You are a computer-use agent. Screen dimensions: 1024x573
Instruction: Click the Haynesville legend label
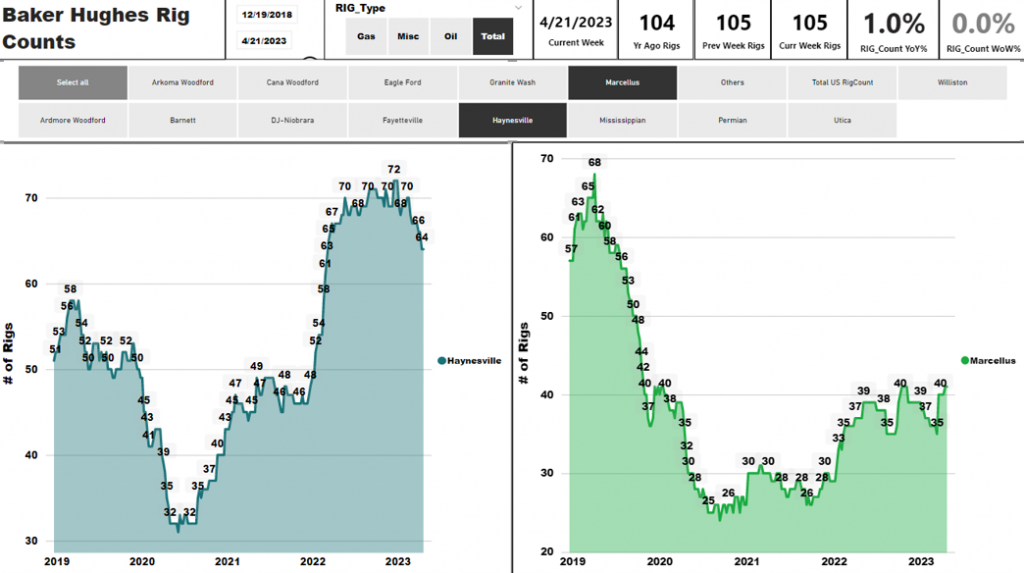[474, 361]
